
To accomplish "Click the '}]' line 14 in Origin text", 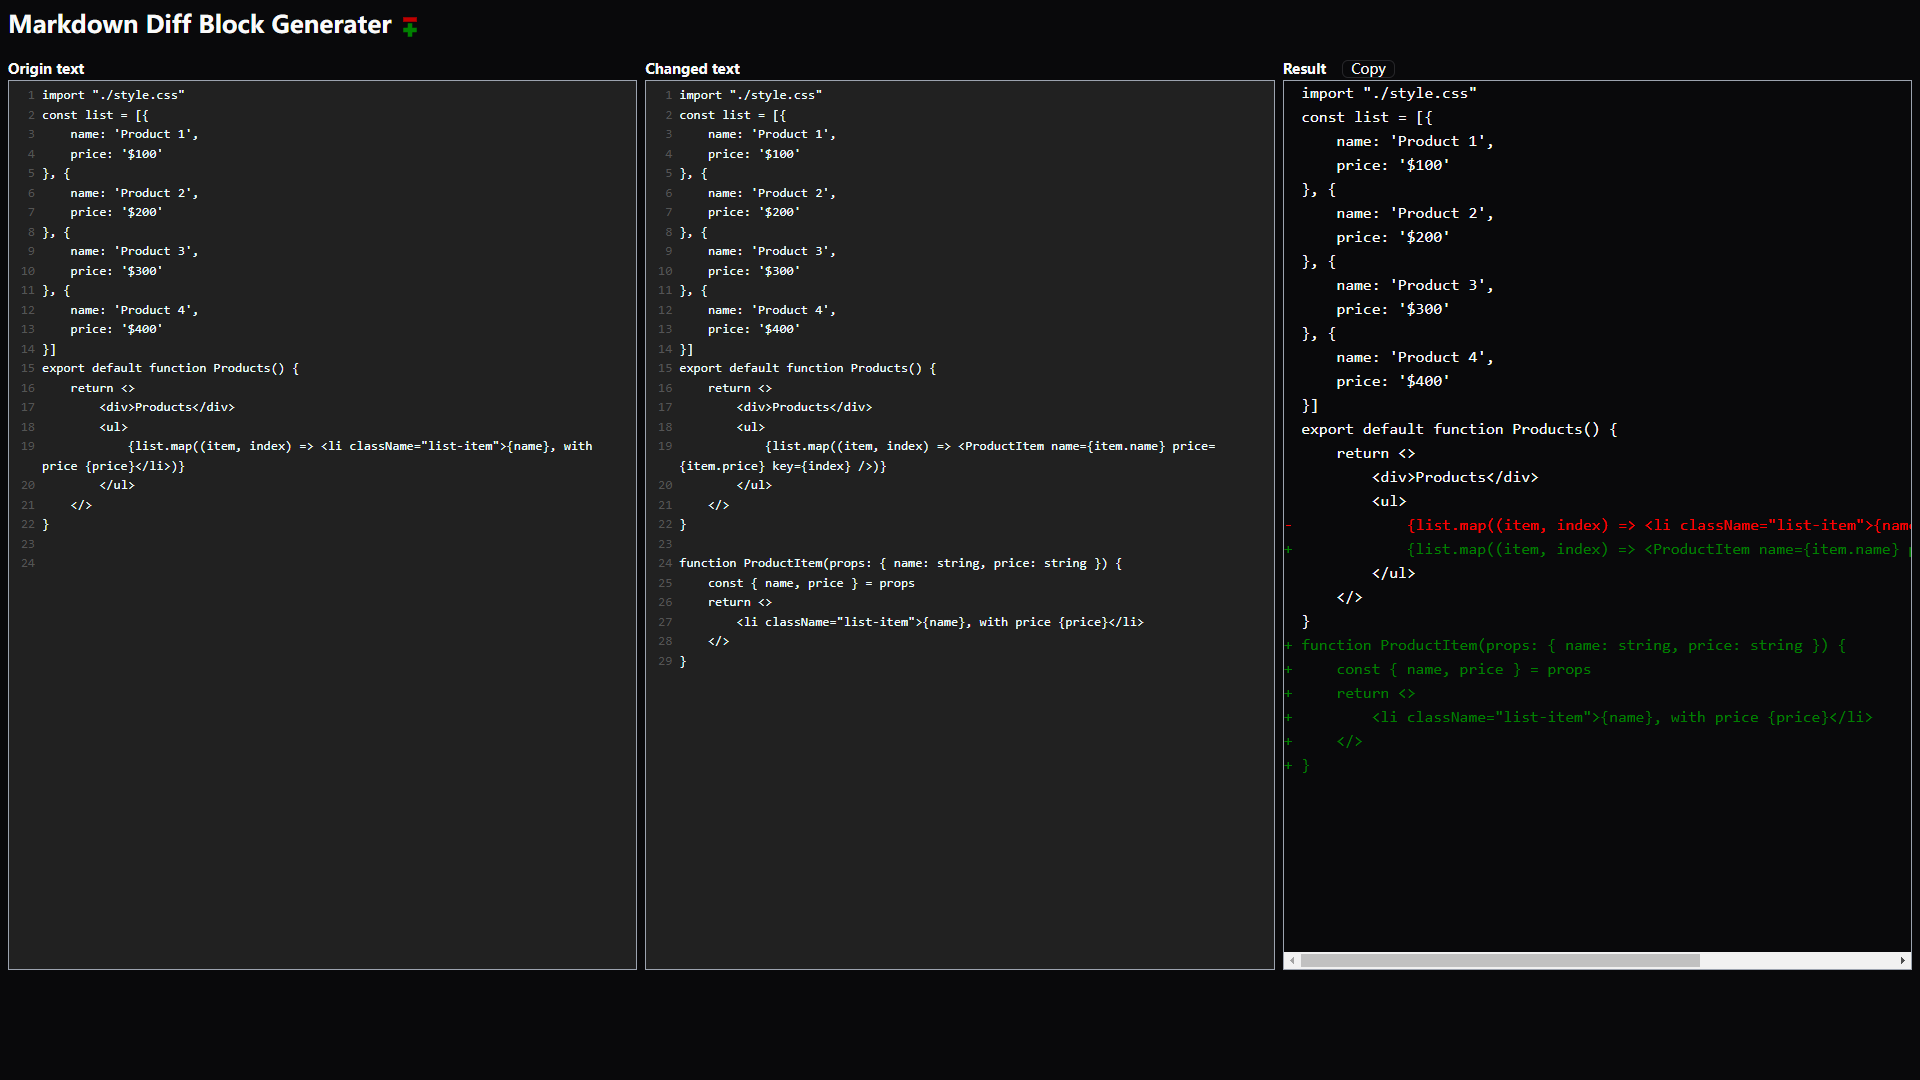I will coord(49,349).
